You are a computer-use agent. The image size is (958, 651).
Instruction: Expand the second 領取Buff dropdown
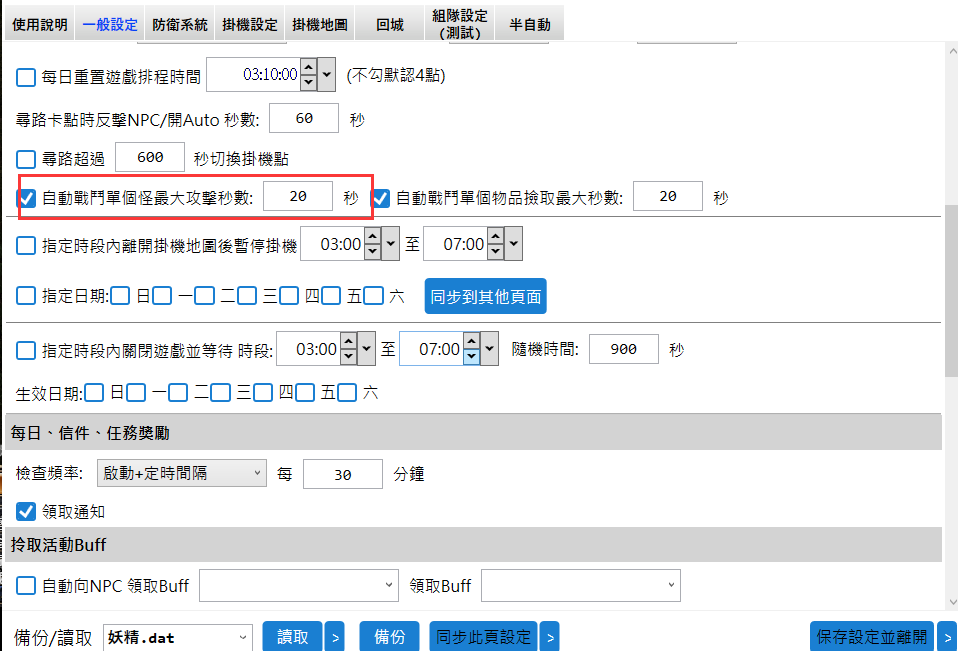(580, 585)
